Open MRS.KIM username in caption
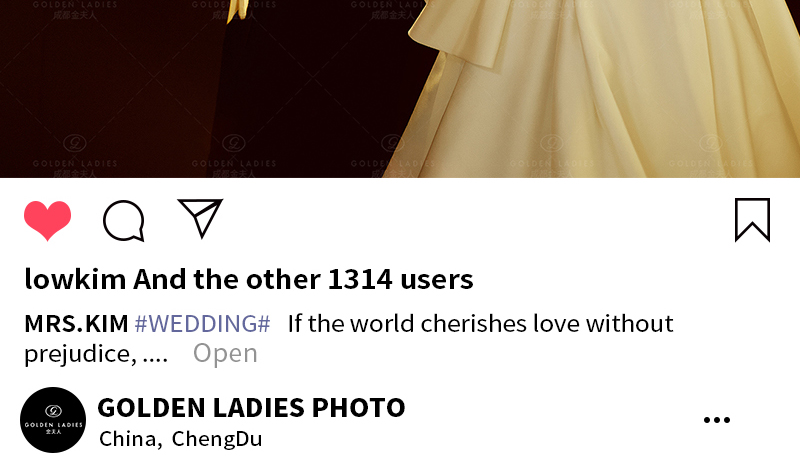800x474 pixels. click(x=77, y=323)
